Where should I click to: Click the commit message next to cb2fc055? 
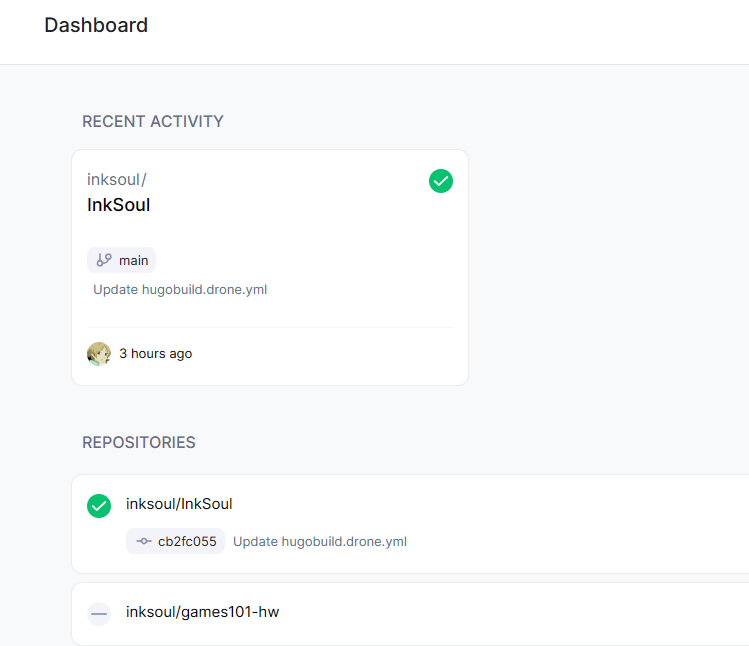point(320,542)
